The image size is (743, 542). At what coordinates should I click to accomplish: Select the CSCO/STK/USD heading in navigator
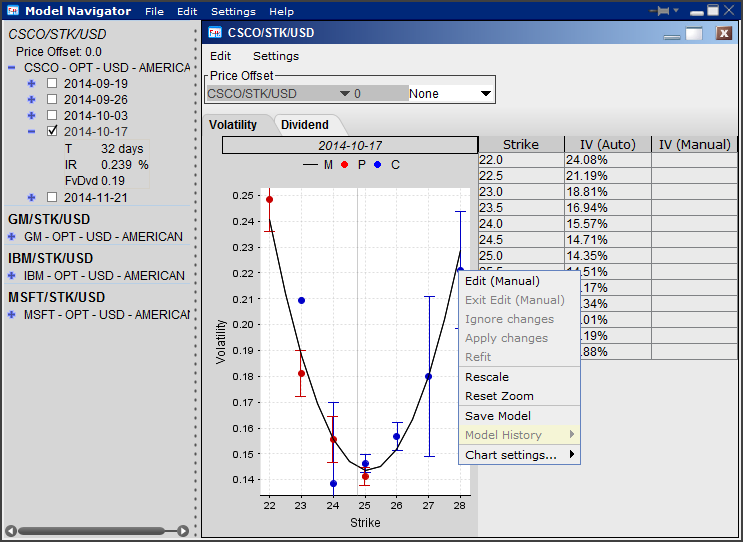[57, 34]
